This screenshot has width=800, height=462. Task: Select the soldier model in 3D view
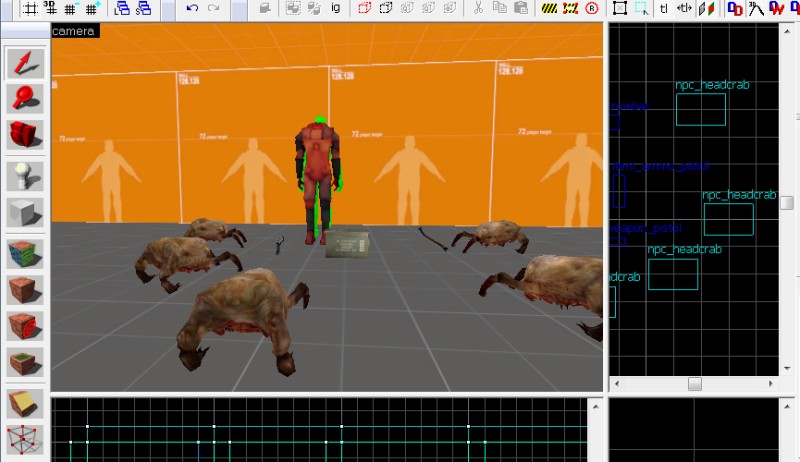coord(318,175)
